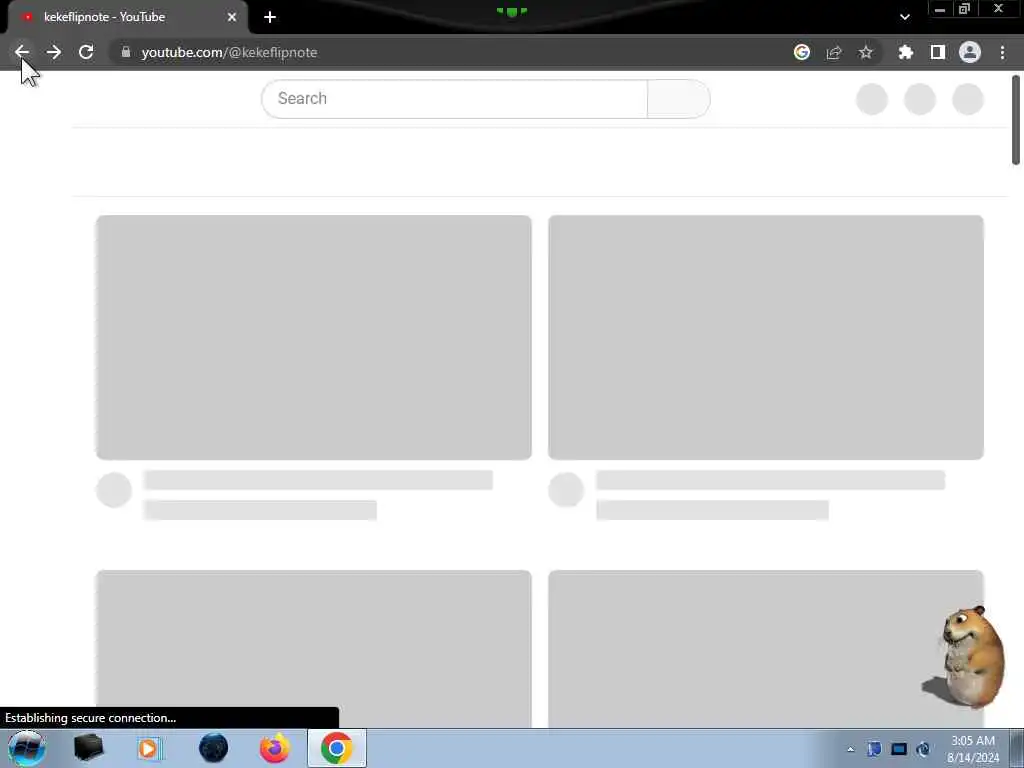
Task: Click the Google icon in the address bar
Action: (802, 52)
